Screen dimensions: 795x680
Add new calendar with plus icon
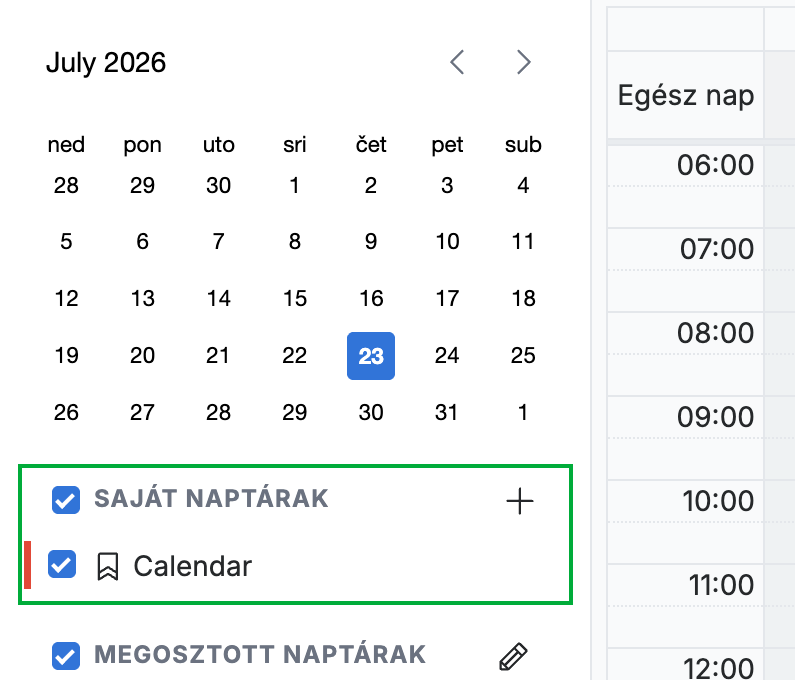click(520, 501)
